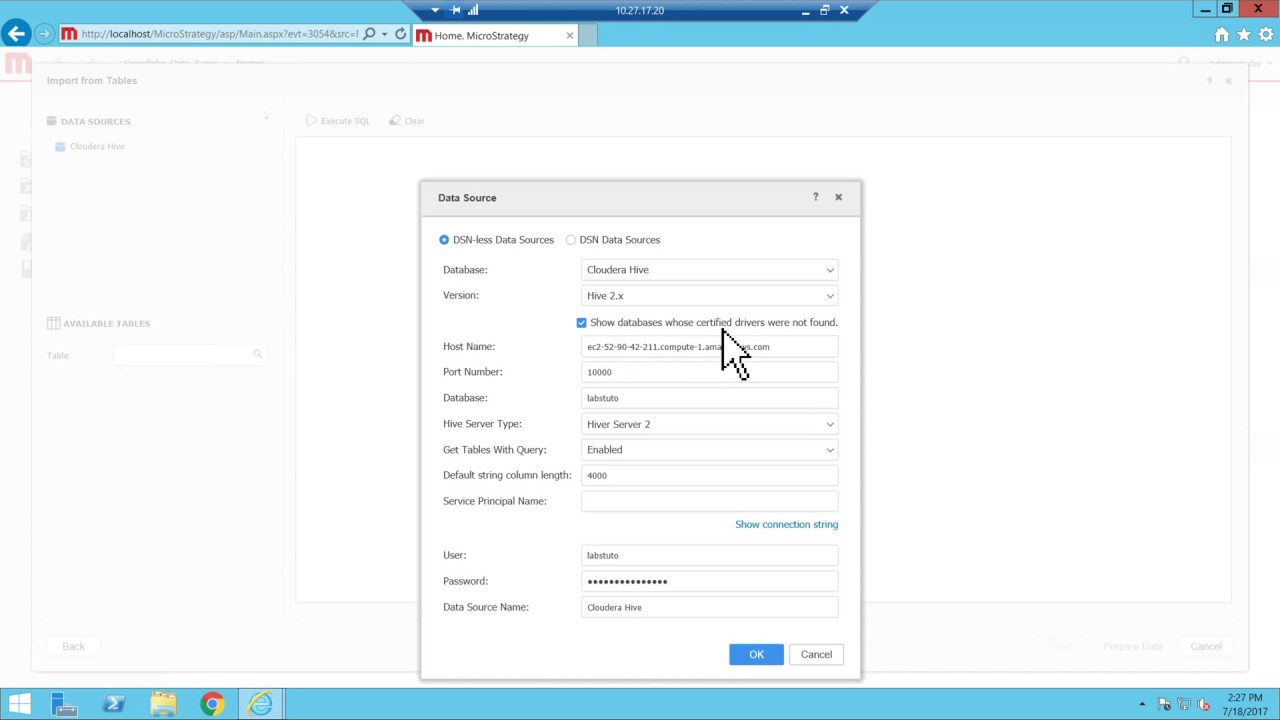Viewport: 1280px width, 720px height.
Task: Select DSN Data Sources radio button
Action: tap(571, 240)
